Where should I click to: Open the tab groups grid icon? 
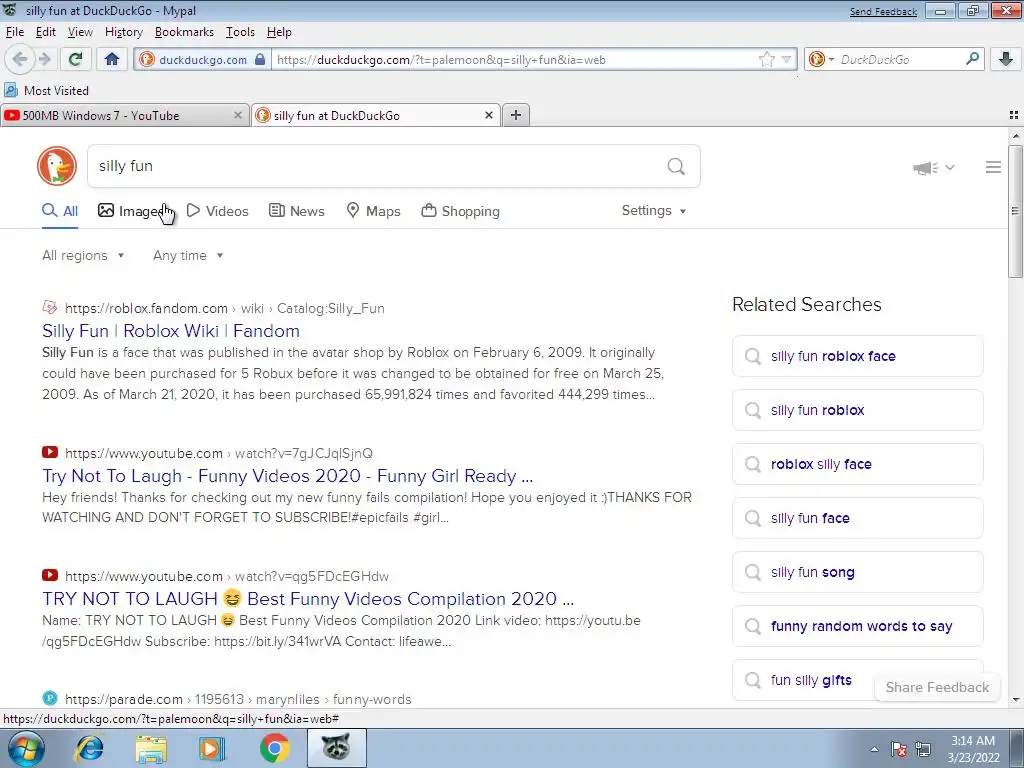click(x=1014, y=115)
